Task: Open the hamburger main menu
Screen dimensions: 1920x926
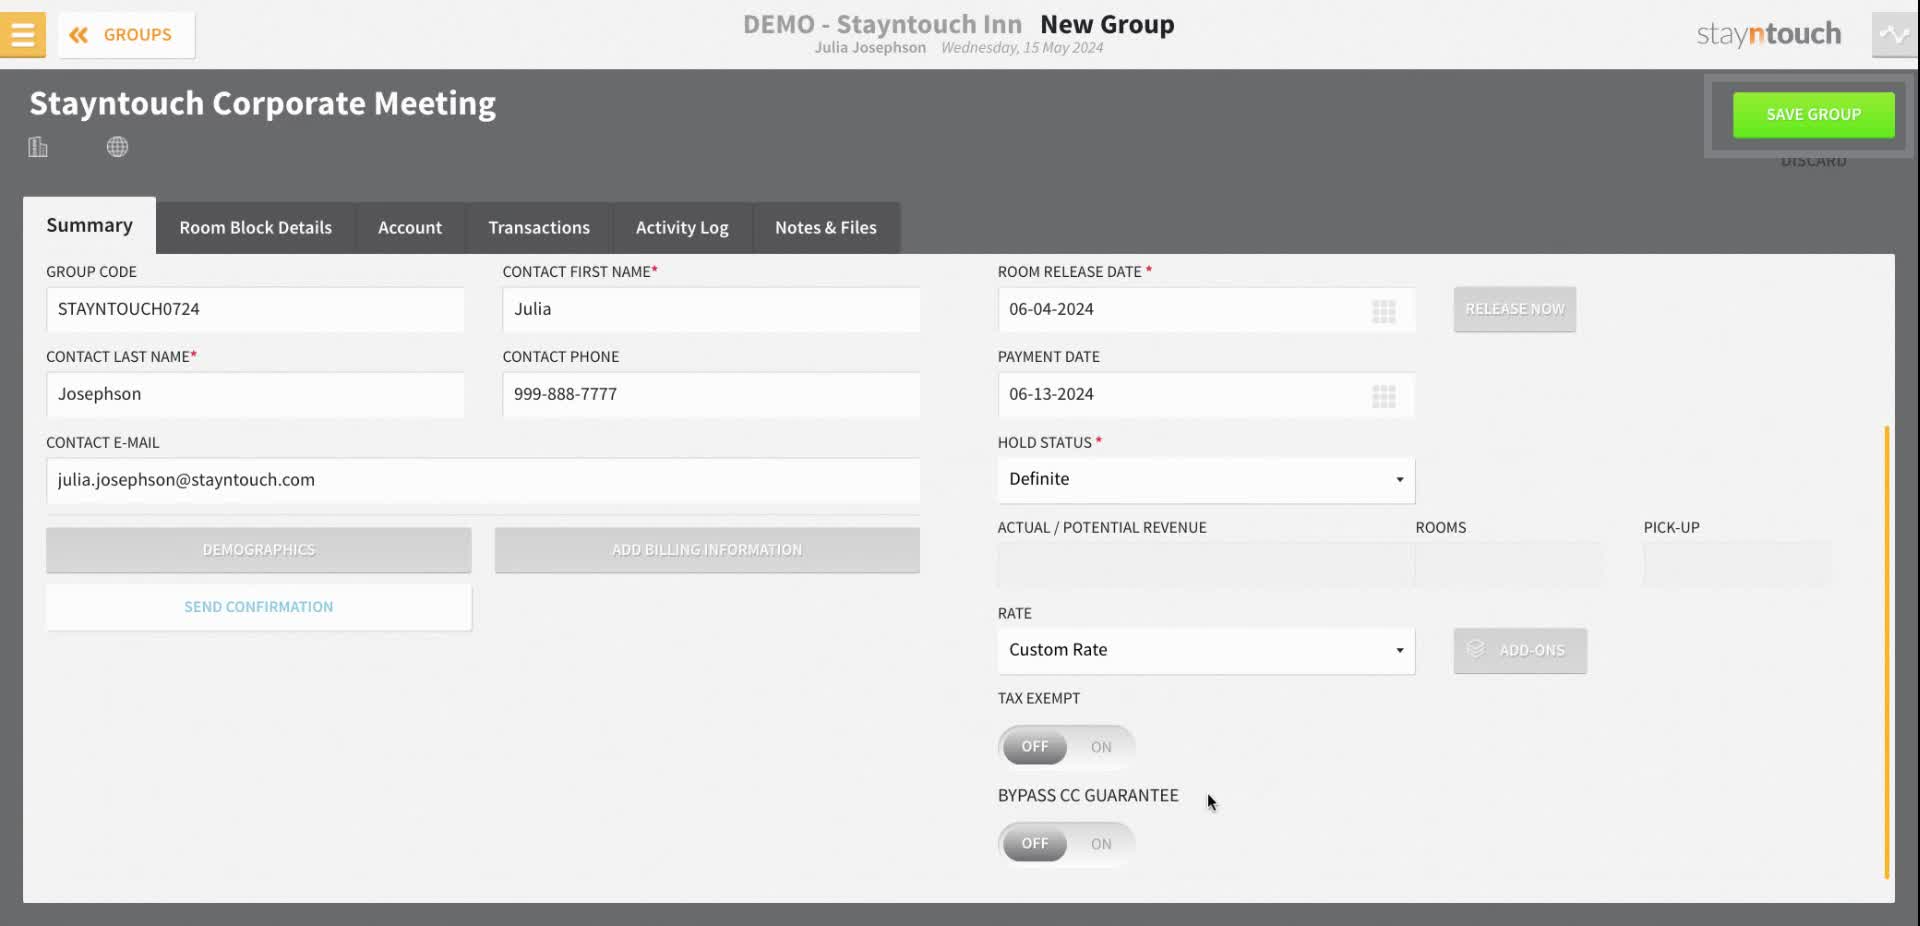Action: click(x=22, y=34)
